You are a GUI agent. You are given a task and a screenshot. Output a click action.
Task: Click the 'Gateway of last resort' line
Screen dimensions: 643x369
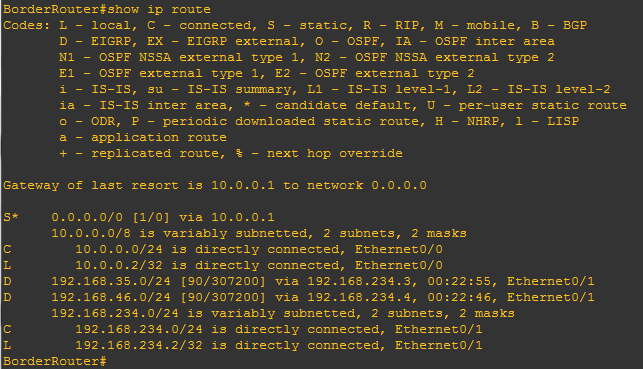click(215, 185)
